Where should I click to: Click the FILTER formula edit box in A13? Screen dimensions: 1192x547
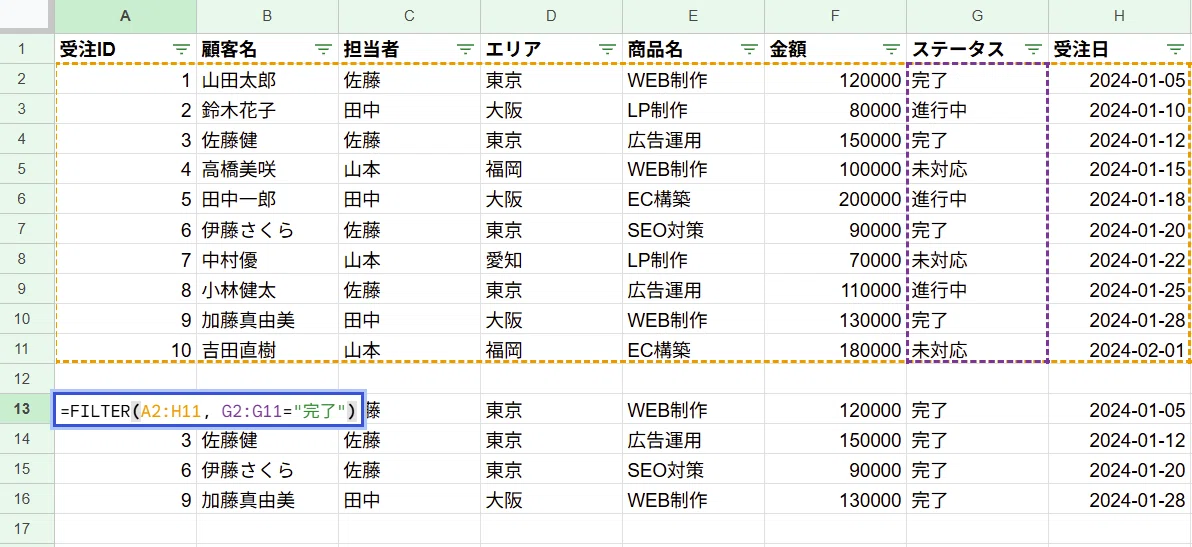coord(208,410)
